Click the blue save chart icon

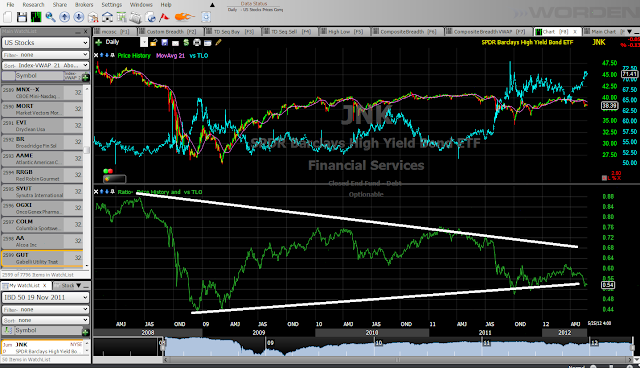pyautogui.click(x=164, y=42)
